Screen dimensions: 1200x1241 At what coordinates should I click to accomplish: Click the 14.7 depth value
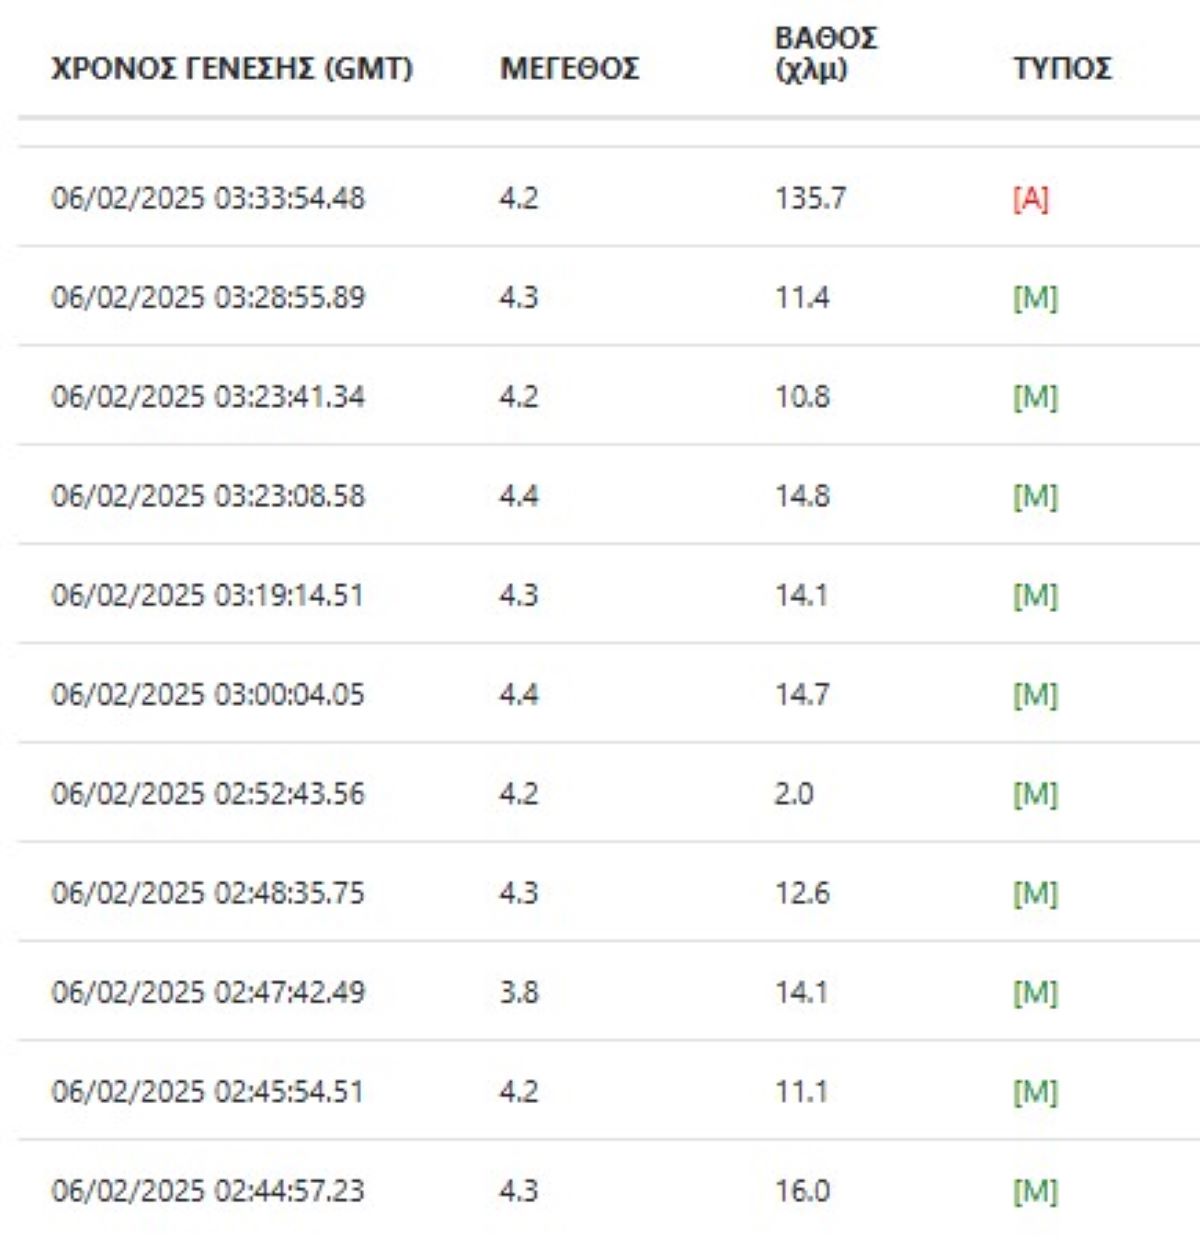click(802, 695)
